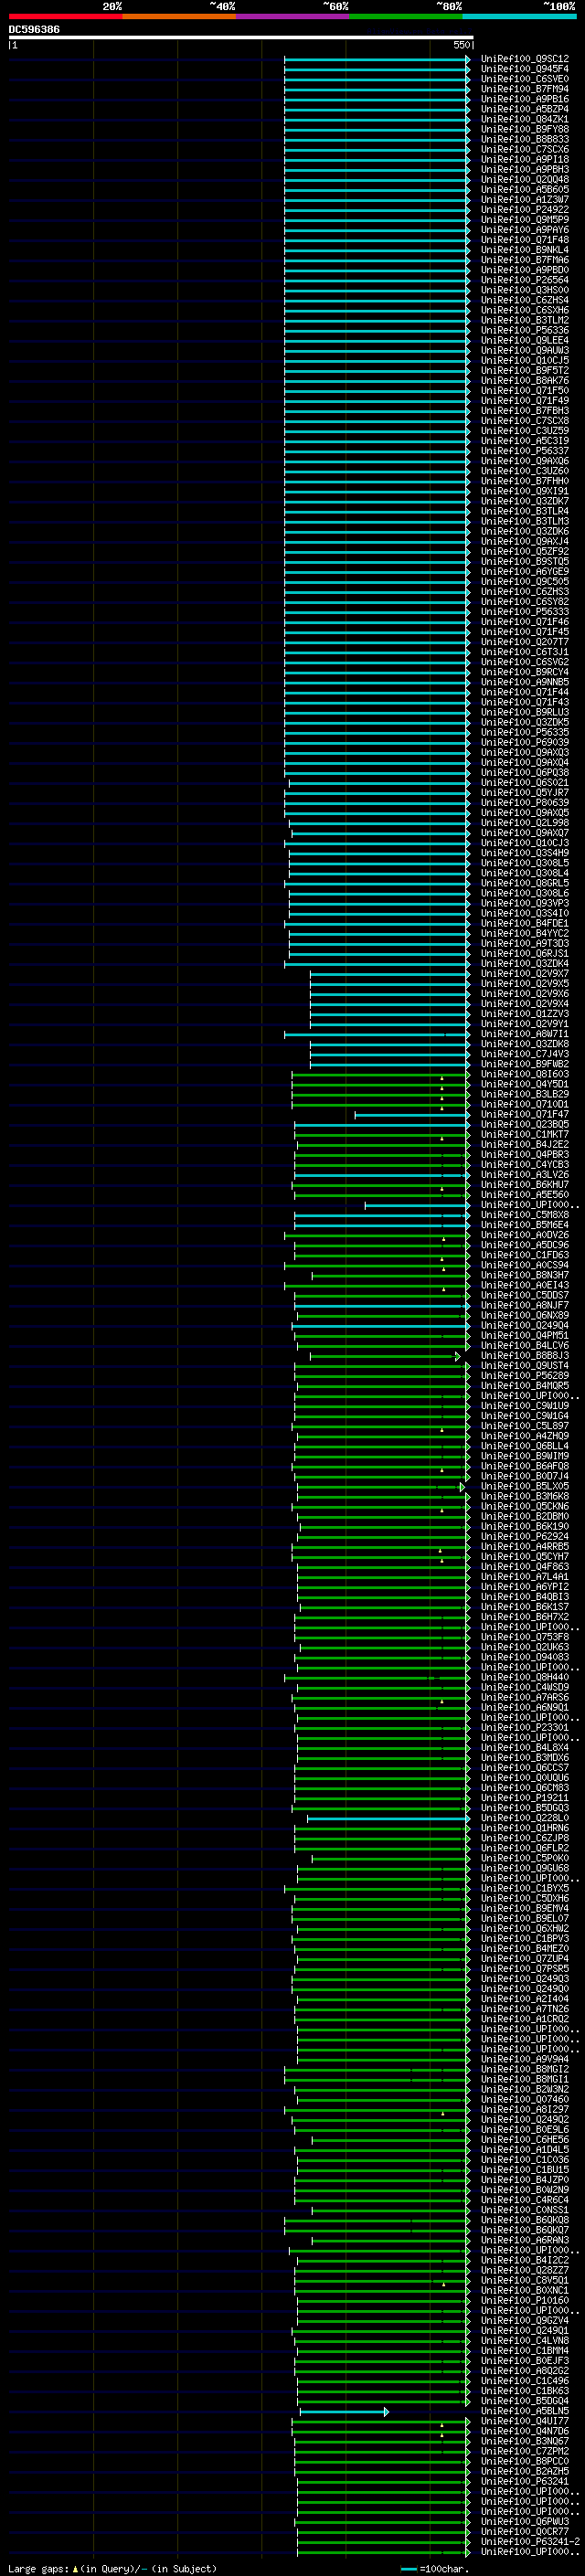
Task: Select the UniRef100_A5BLN5 label
Action: tap(525, 2411)
